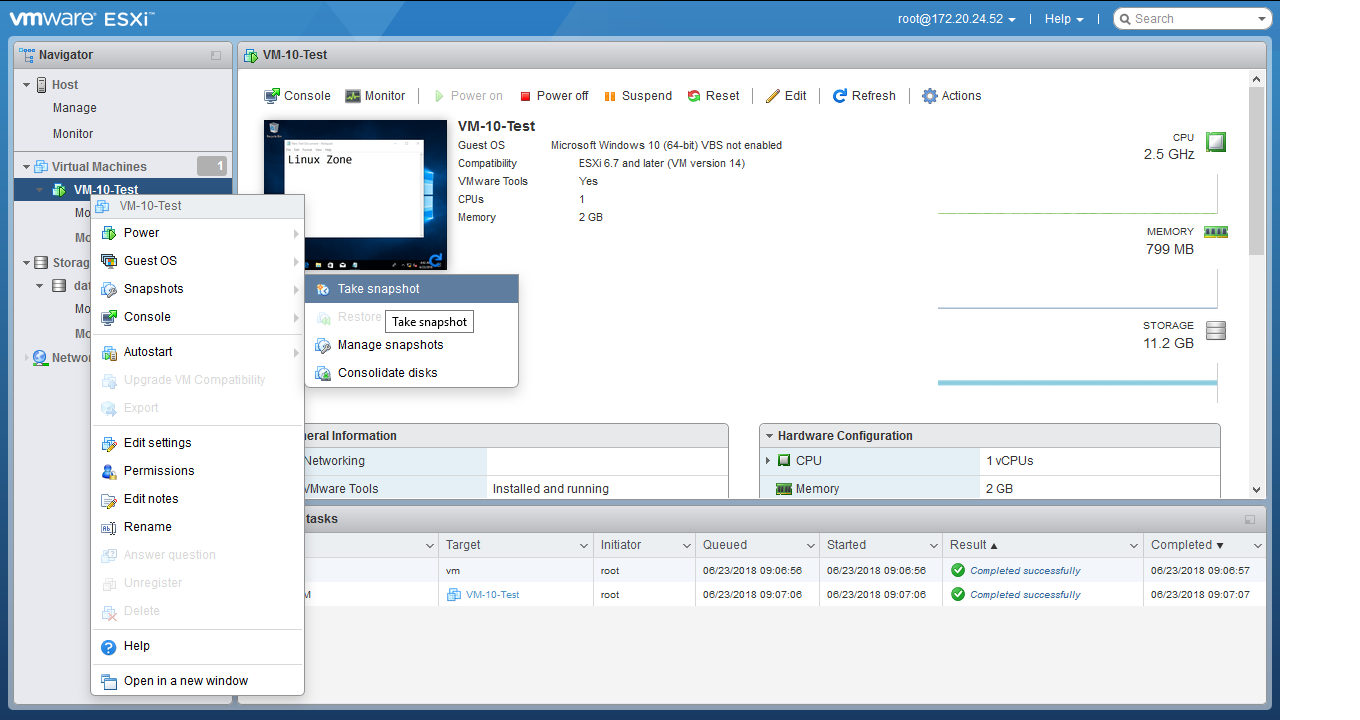
Task: Open Edit settings from context menu
Action: point(157,443)
